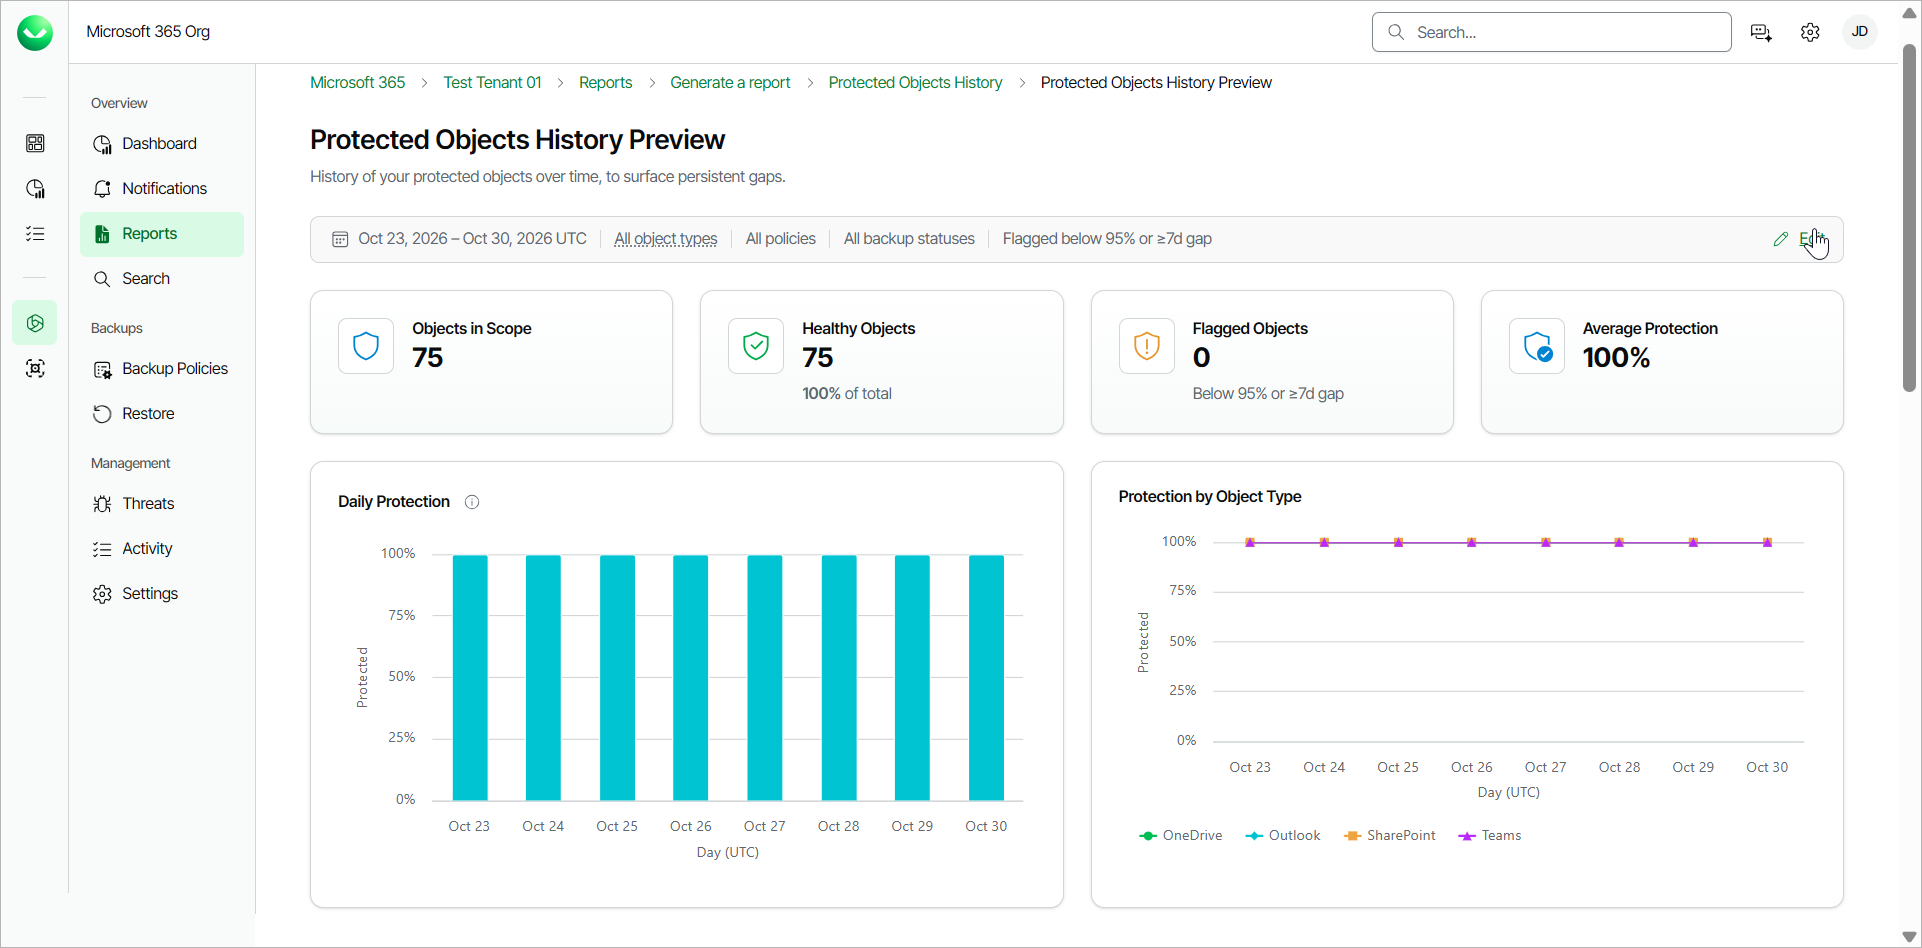Open Activity in the sidebar
Viewport: 1922px width, 948px height.
162,548
